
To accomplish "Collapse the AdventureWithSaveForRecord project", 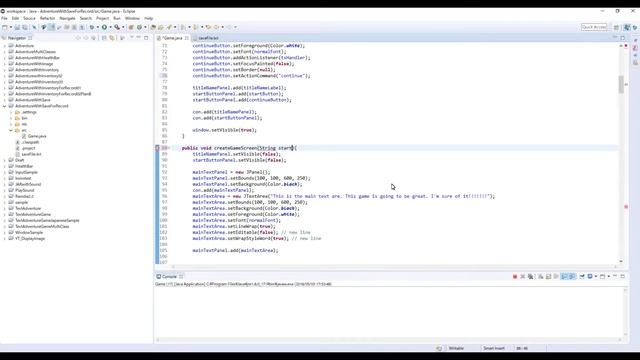I will [x=5, y=106].
